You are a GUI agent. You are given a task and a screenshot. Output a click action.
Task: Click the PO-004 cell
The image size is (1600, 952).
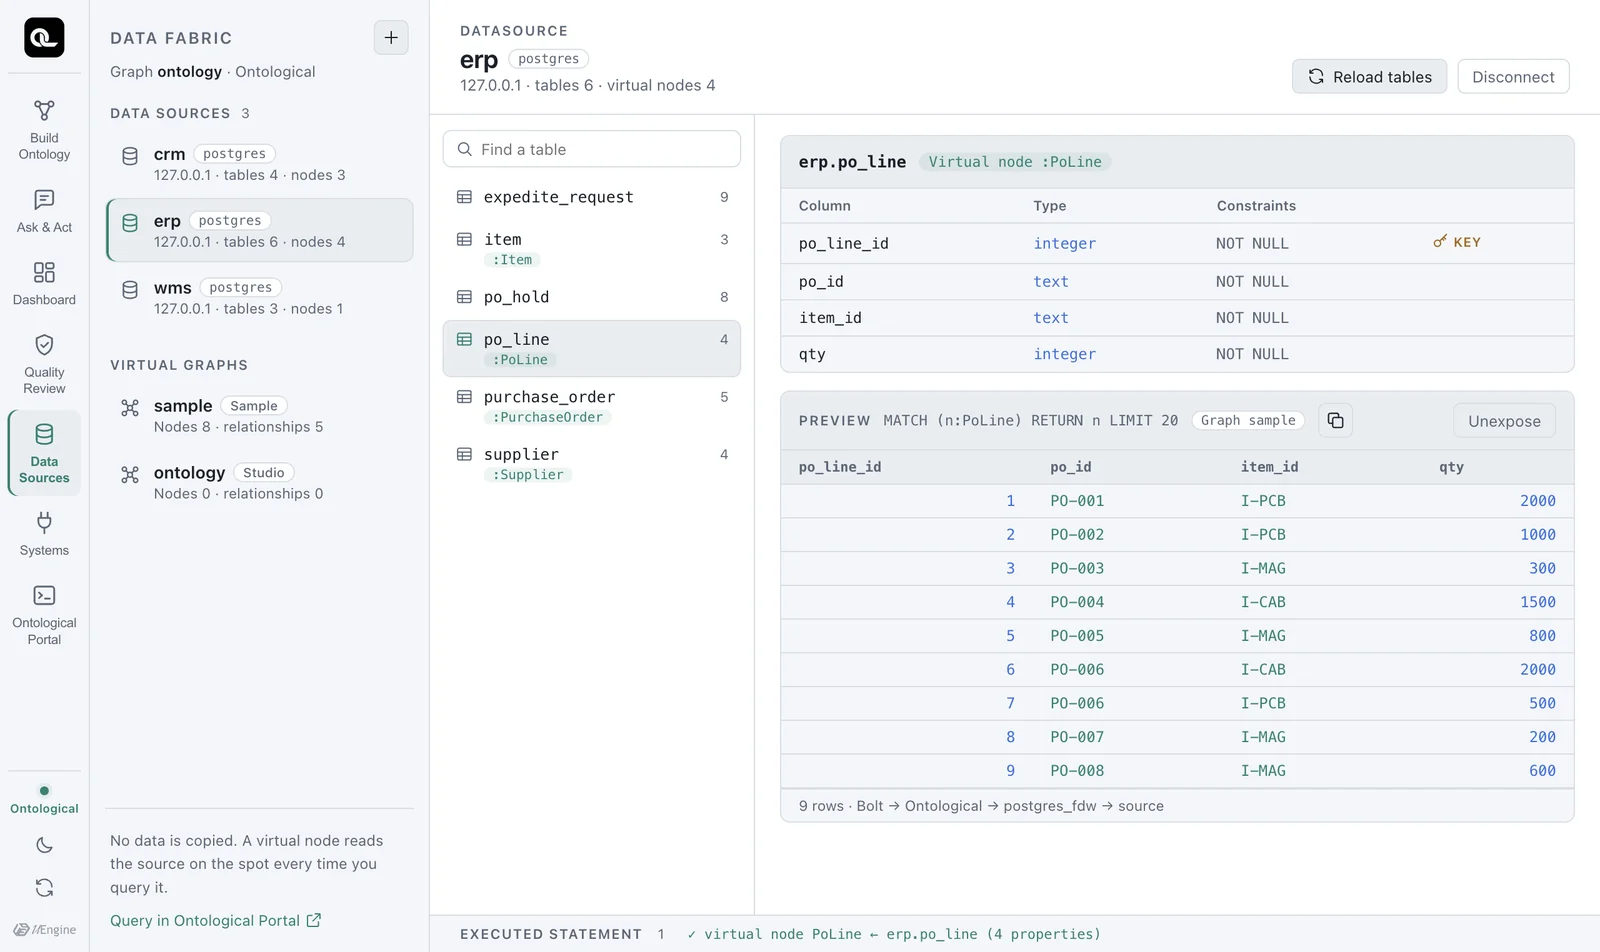click(x=1077, y=602)
